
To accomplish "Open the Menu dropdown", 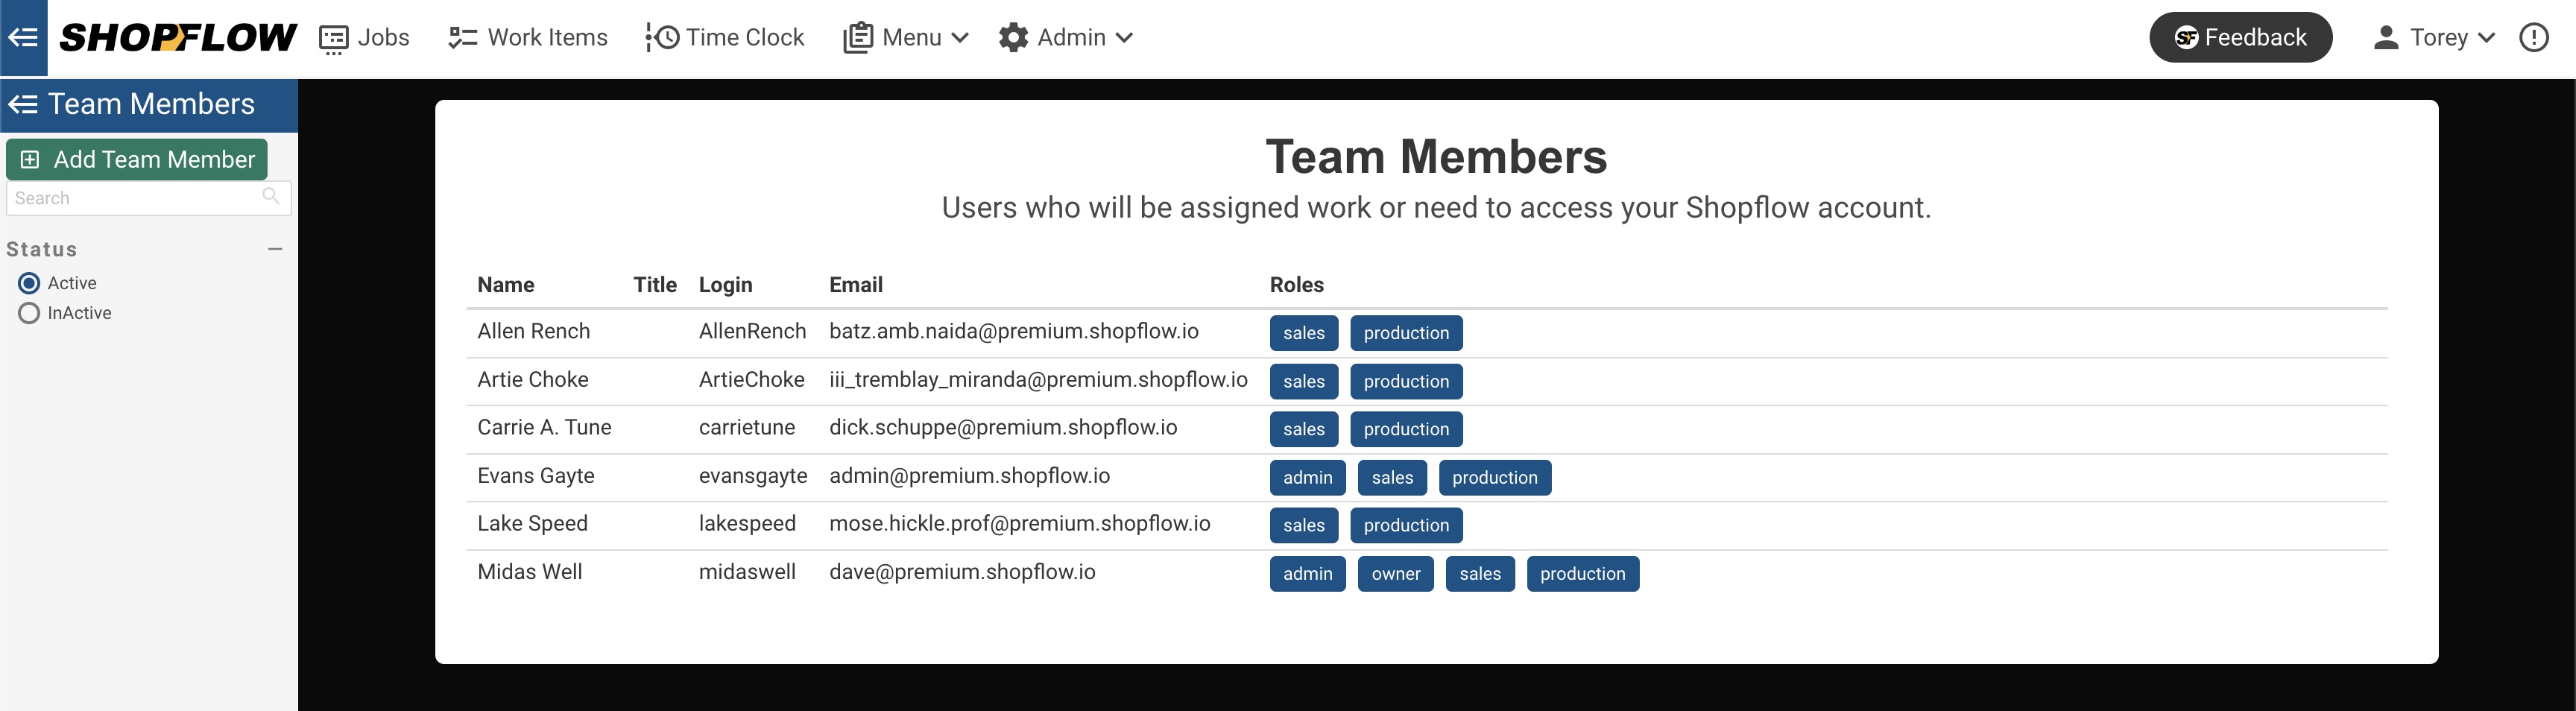I will [x=906, y=38].
